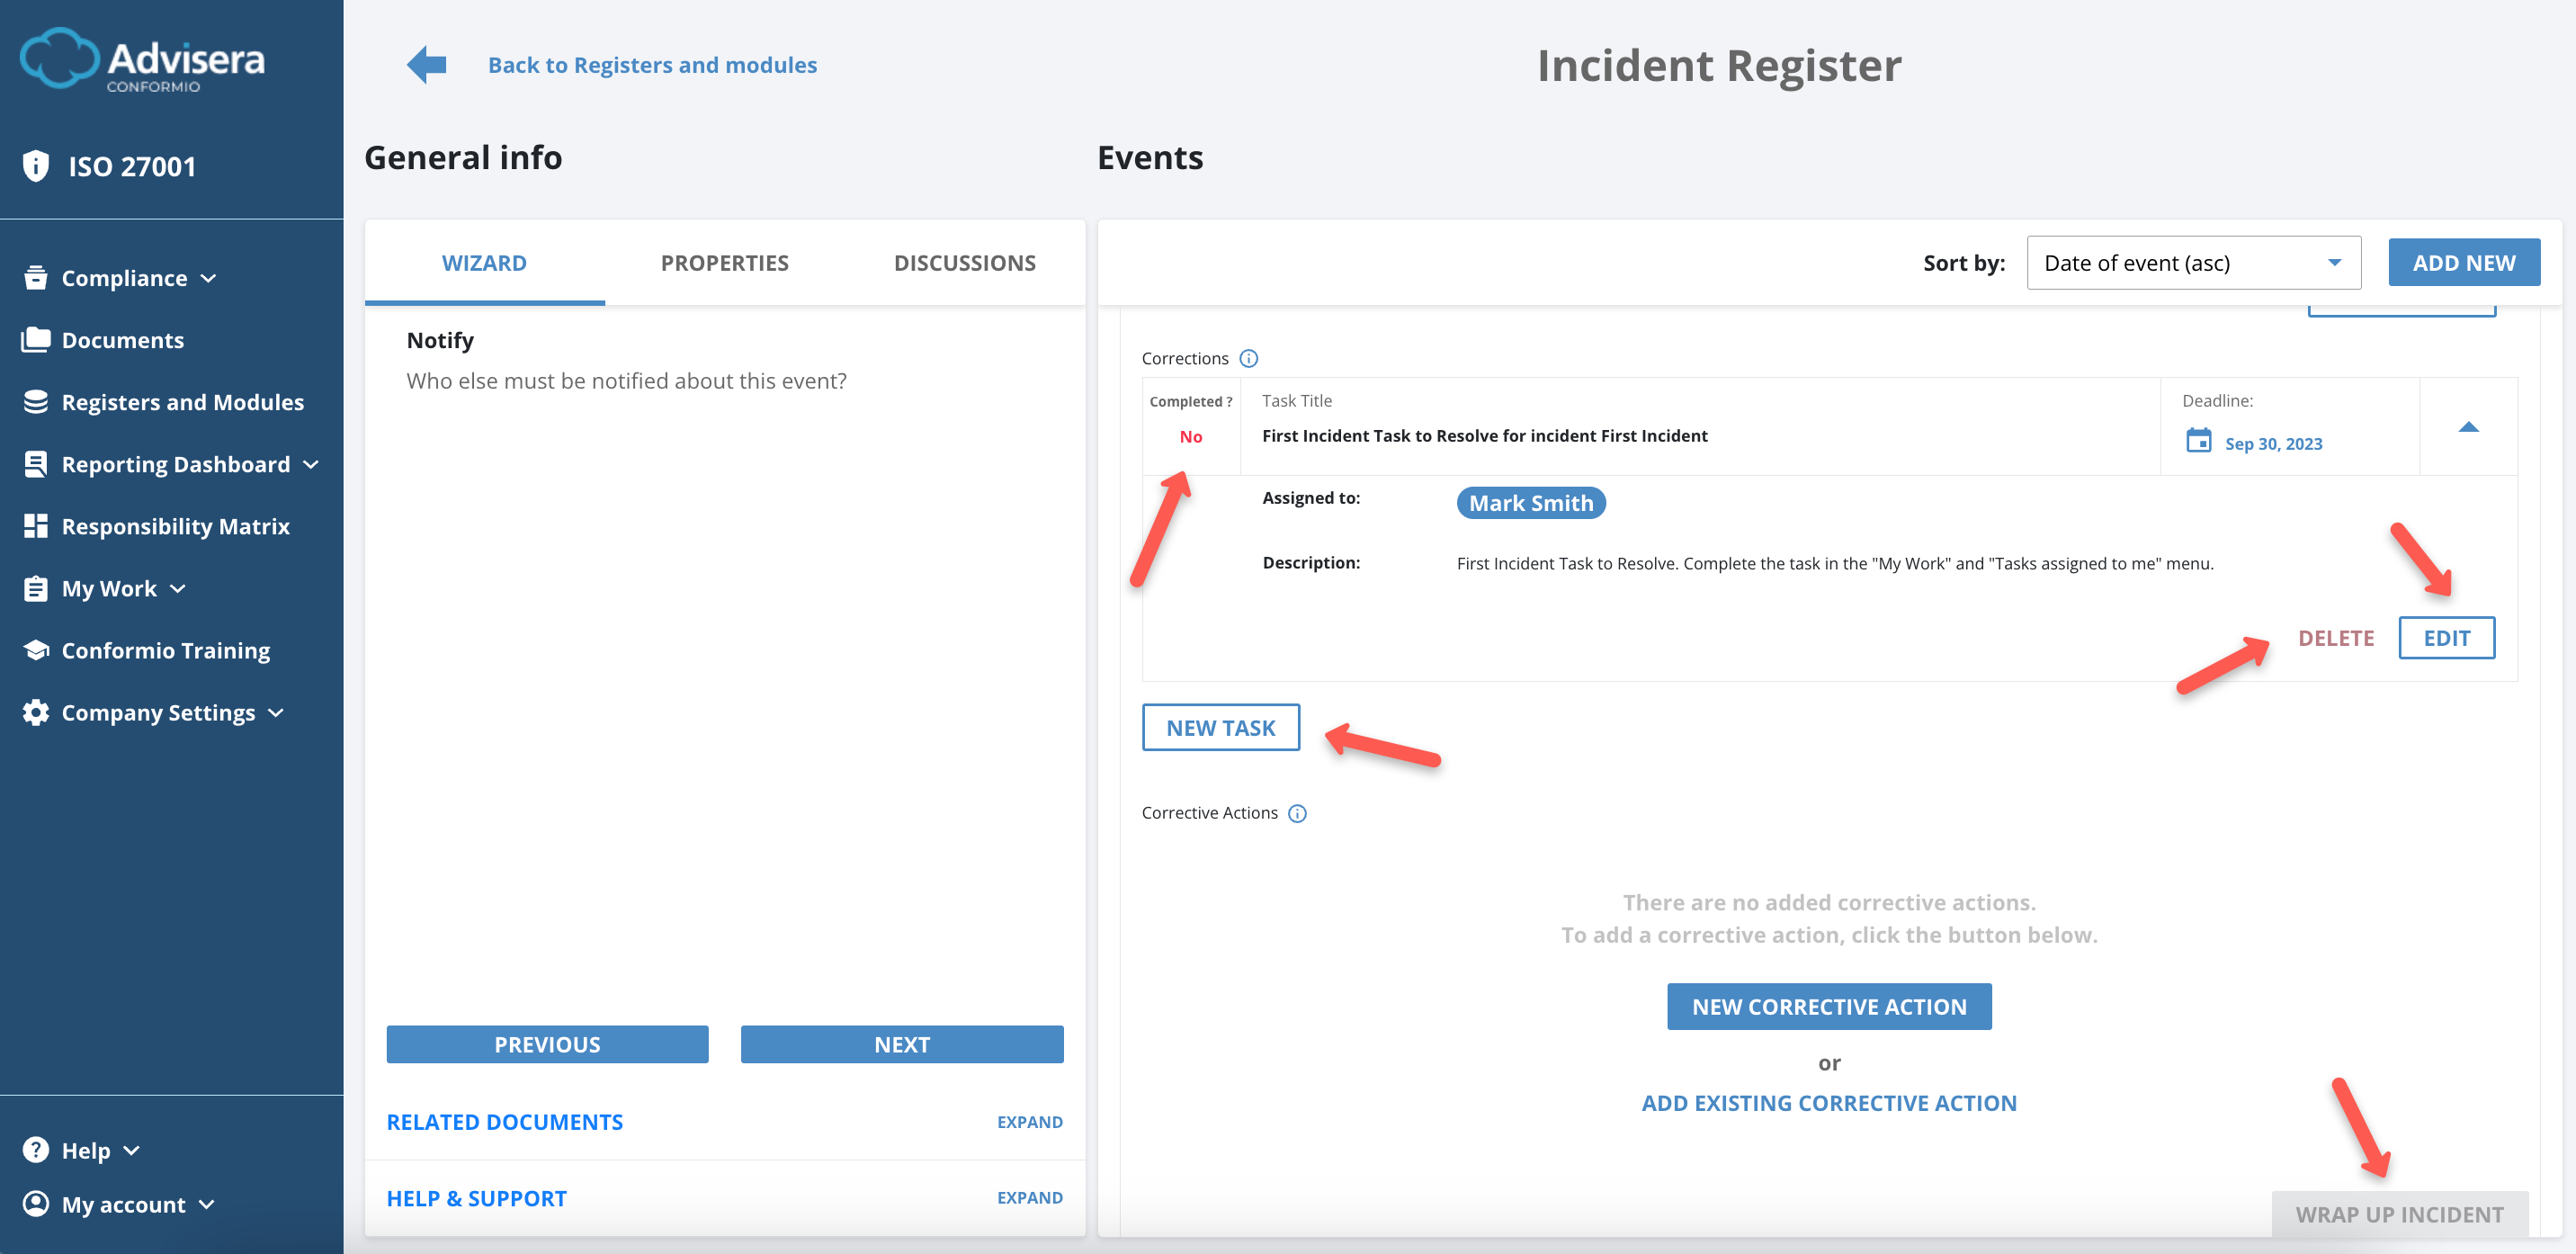
Task: Toggle the Completed status showing No
Action: pyautogui.click(x=1190, y=437)
